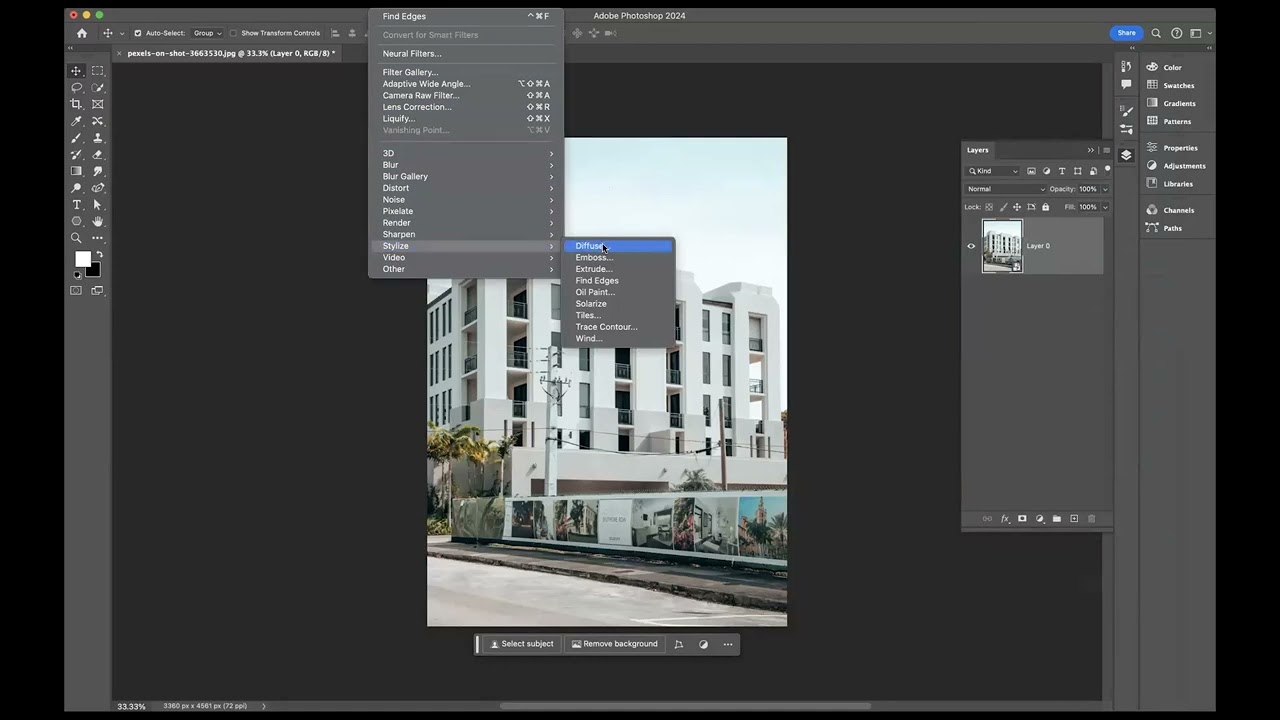Open layer filter Kind dropdown

click(x=993, y=171)
